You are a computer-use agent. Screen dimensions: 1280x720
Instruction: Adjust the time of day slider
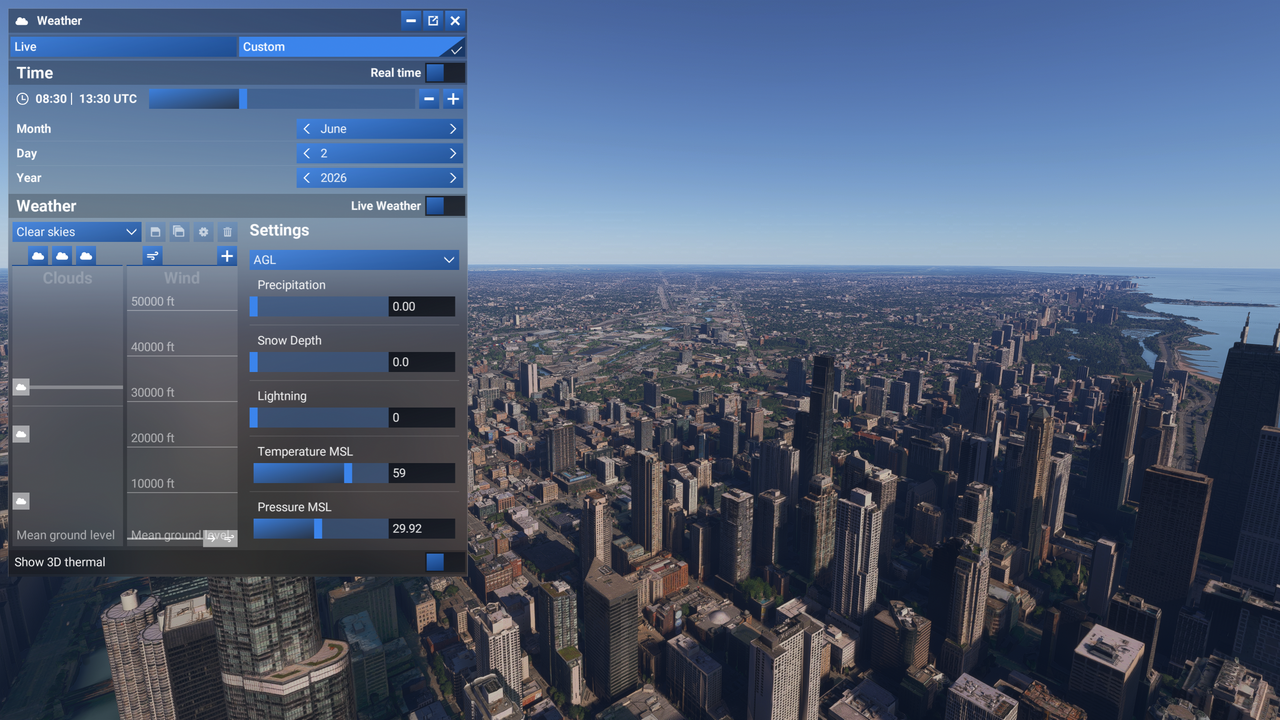(x=282, y=99)
